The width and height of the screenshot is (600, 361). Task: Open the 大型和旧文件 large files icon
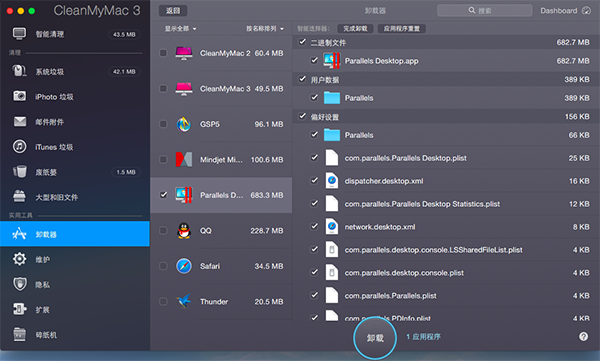[20, 197]
